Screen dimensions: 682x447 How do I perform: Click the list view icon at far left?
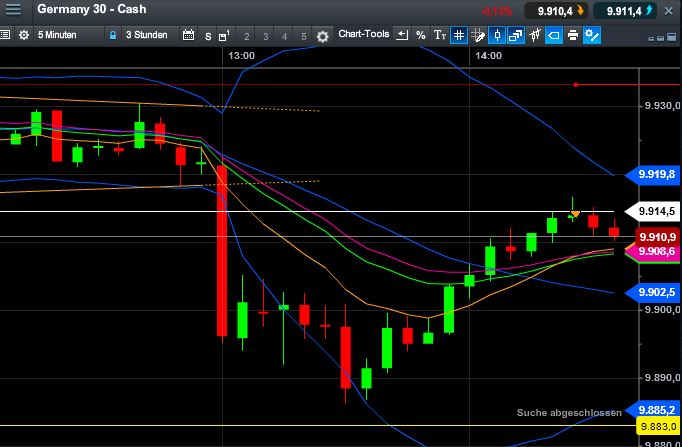(x=5, y=35)
